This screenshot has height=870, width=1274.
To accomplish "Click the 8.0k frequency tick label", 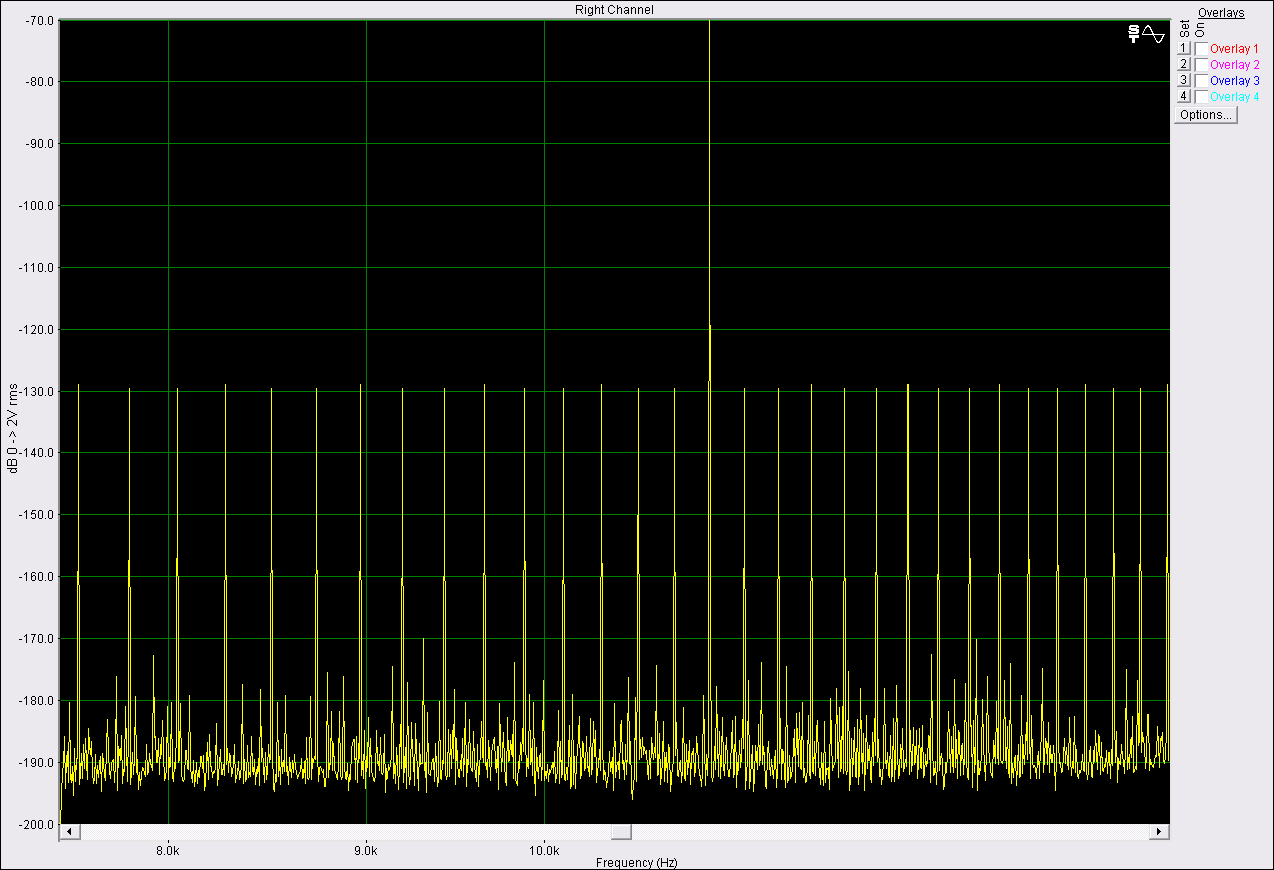I will [168, 851].
